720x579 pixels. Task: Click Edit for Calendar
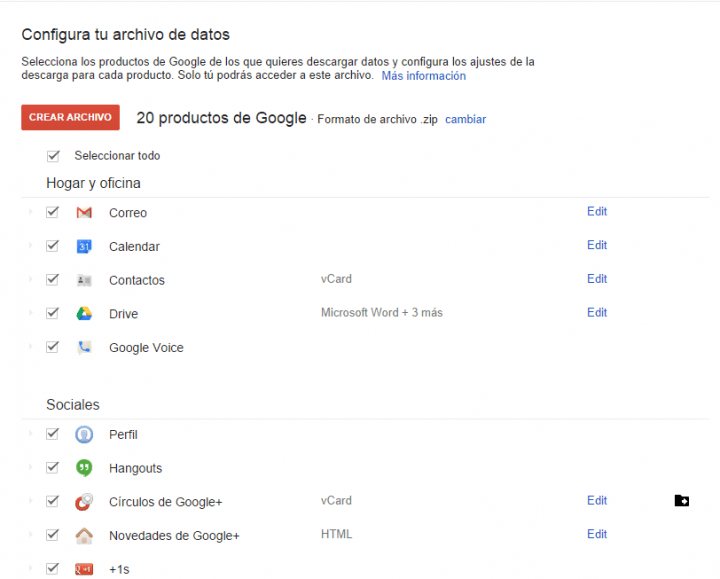click(597, 245)
